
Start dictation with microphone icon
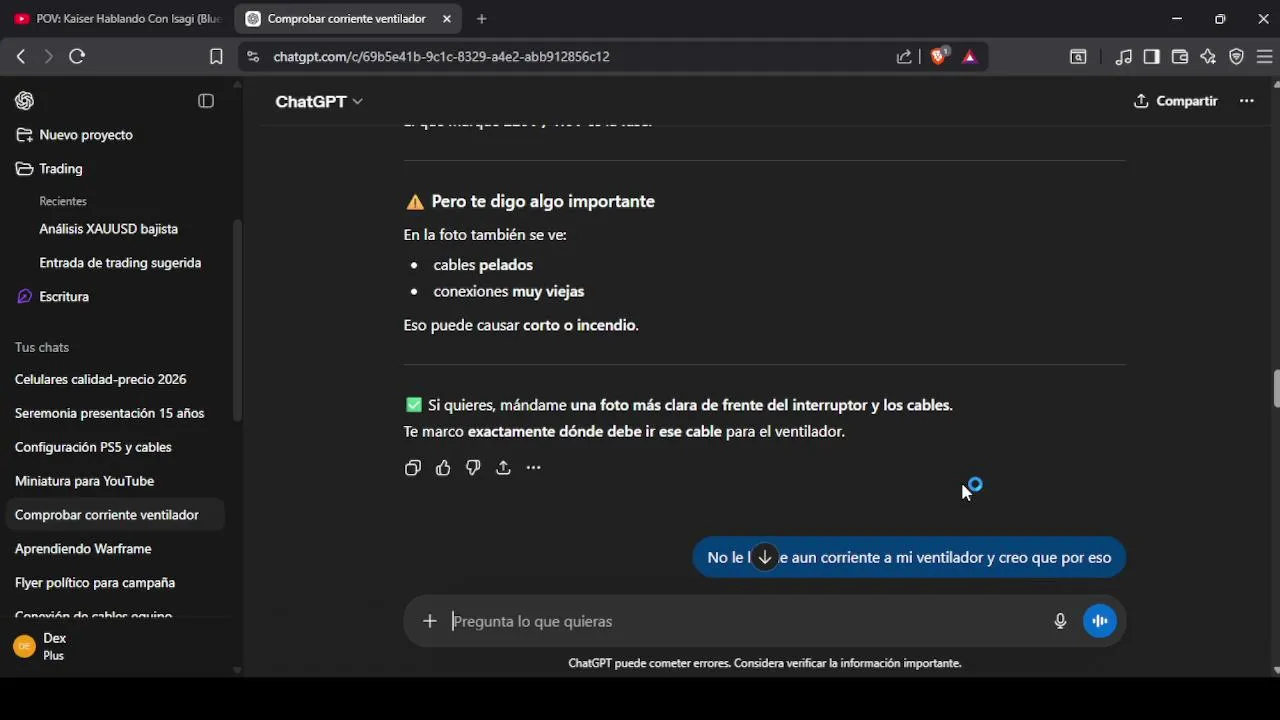point(1060,622)
